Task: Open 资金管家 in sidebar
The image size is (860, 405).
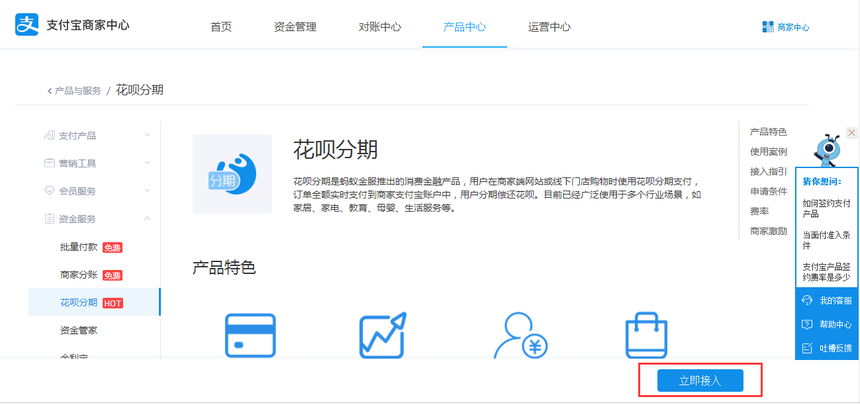Action: pyautogui.click(x=78, y=330)
